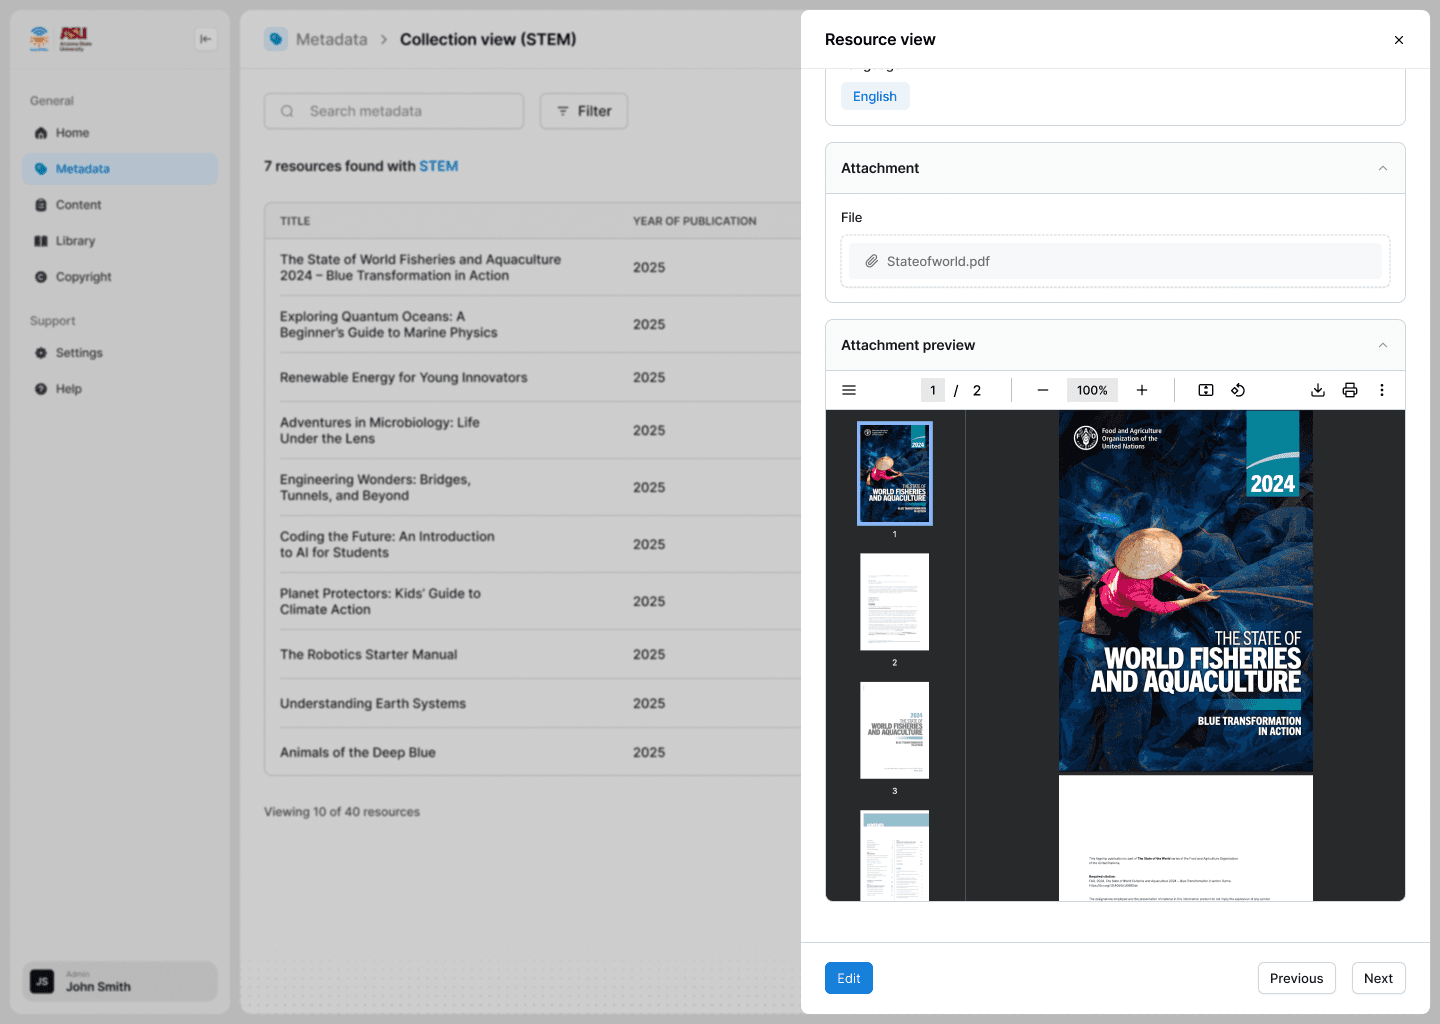Open 'Adventures in Microbiology' row
This screenshot has width=1440, height=1024.
[x=533, y=430]
